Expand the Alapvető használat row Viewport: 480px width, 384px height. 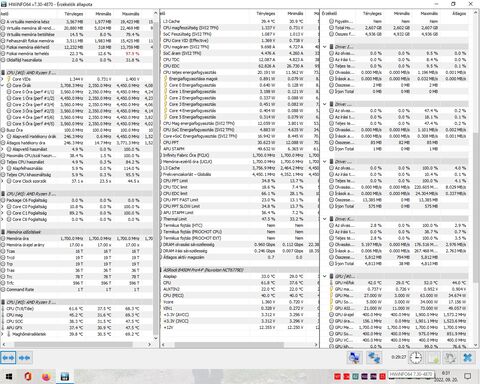(3, 149)
